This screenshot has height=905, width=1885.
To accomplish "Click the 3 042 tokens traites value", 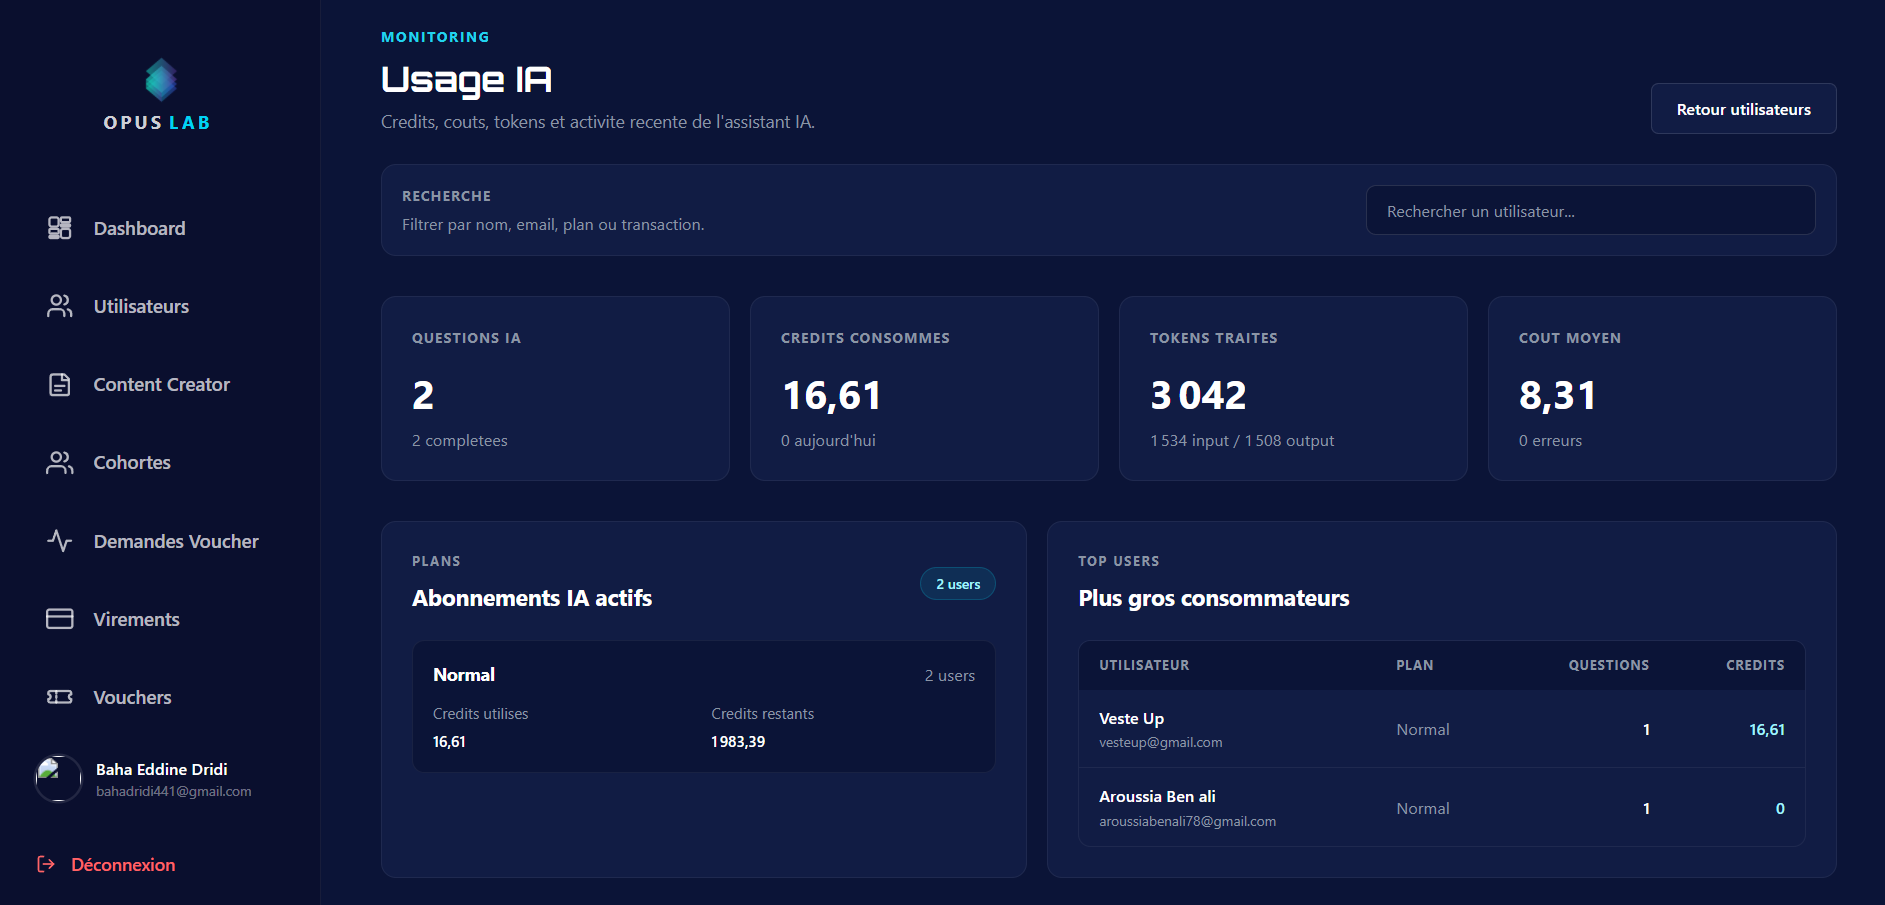I will coord(1198,396).
